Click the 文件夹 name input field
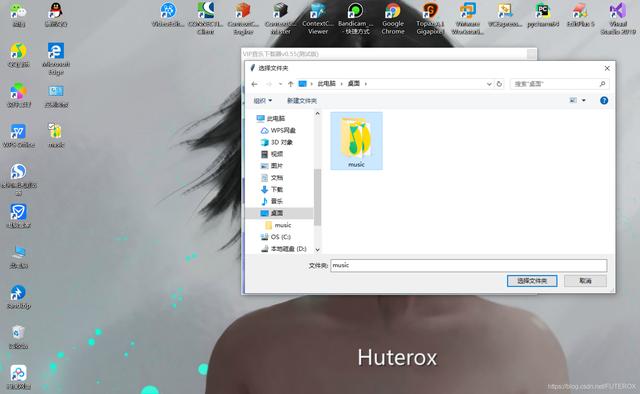Viewport: 640px width, 394px height. pos(469,265)
